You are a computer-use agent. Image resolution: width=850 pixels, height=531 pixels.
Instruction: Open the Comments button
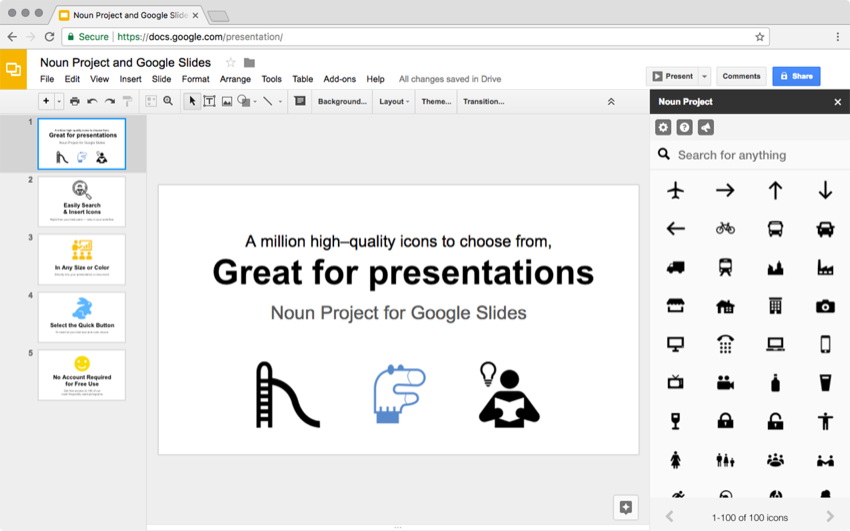click(x=741, y=76)
